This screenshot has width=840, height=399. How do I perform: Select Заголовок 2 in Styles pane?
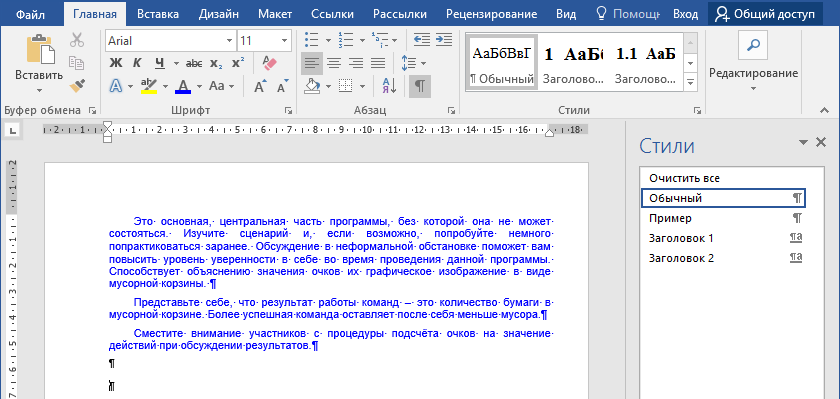coord(723,258)
